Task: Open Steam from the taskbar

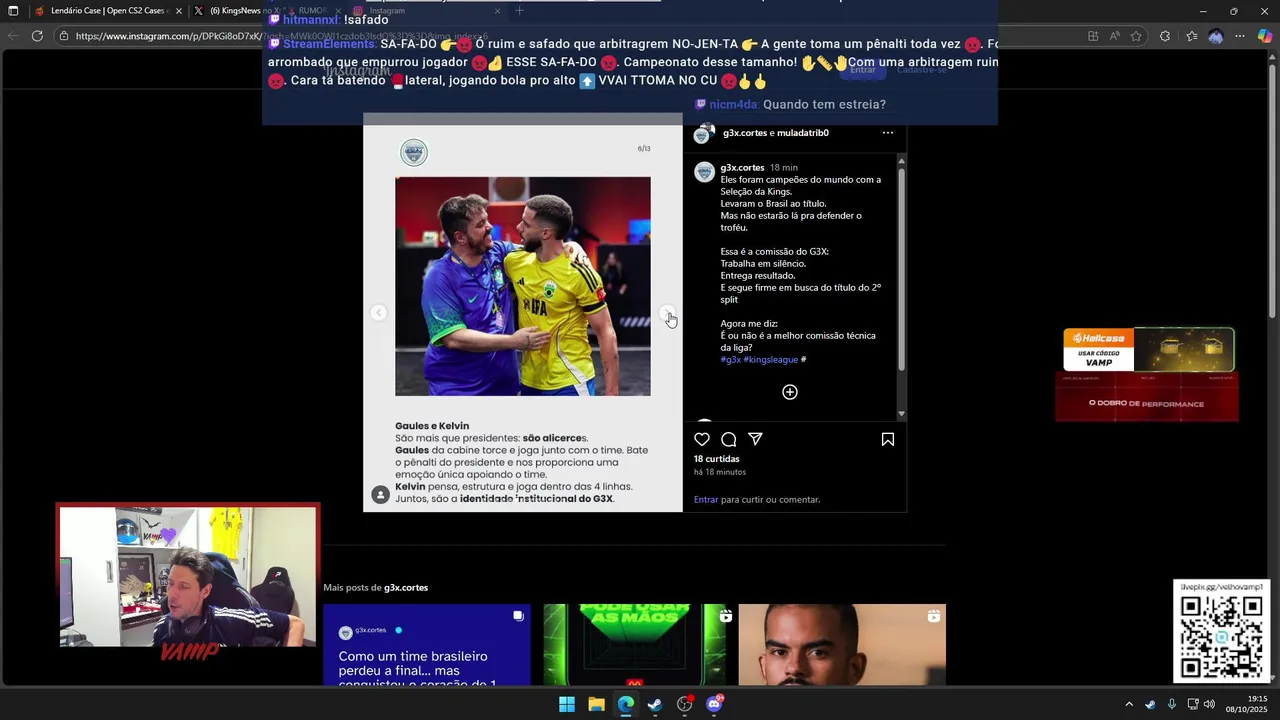Action: pyautogui.click(x=655, y=704)
